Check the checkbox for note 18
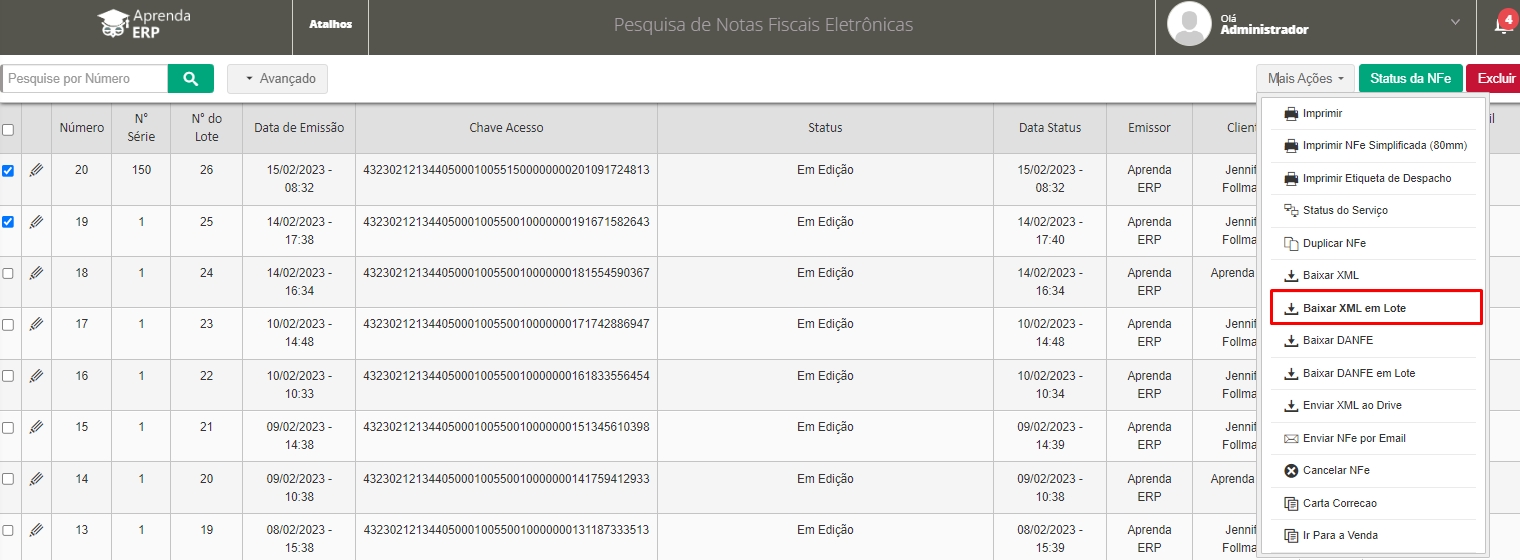 8,273
